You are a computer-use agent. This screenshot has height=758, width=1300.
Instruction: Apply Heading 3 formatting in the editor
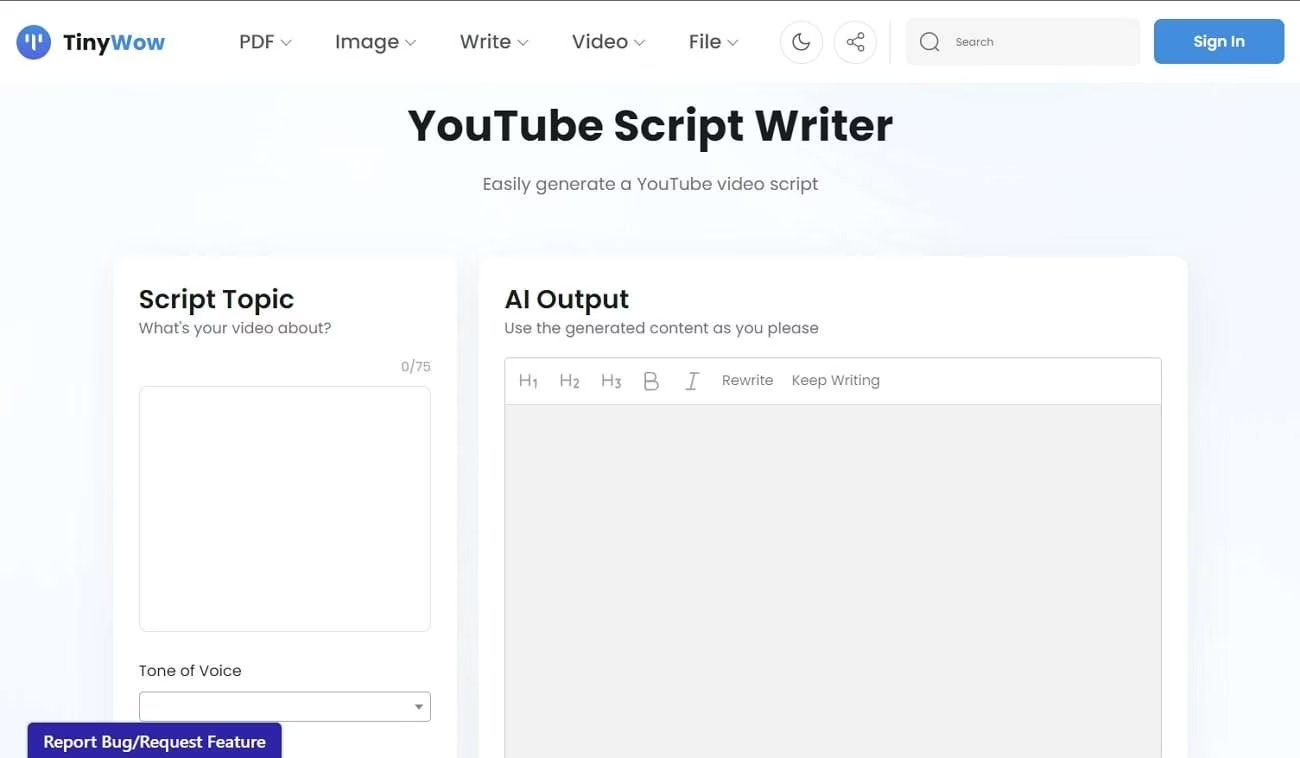point(611,381)
